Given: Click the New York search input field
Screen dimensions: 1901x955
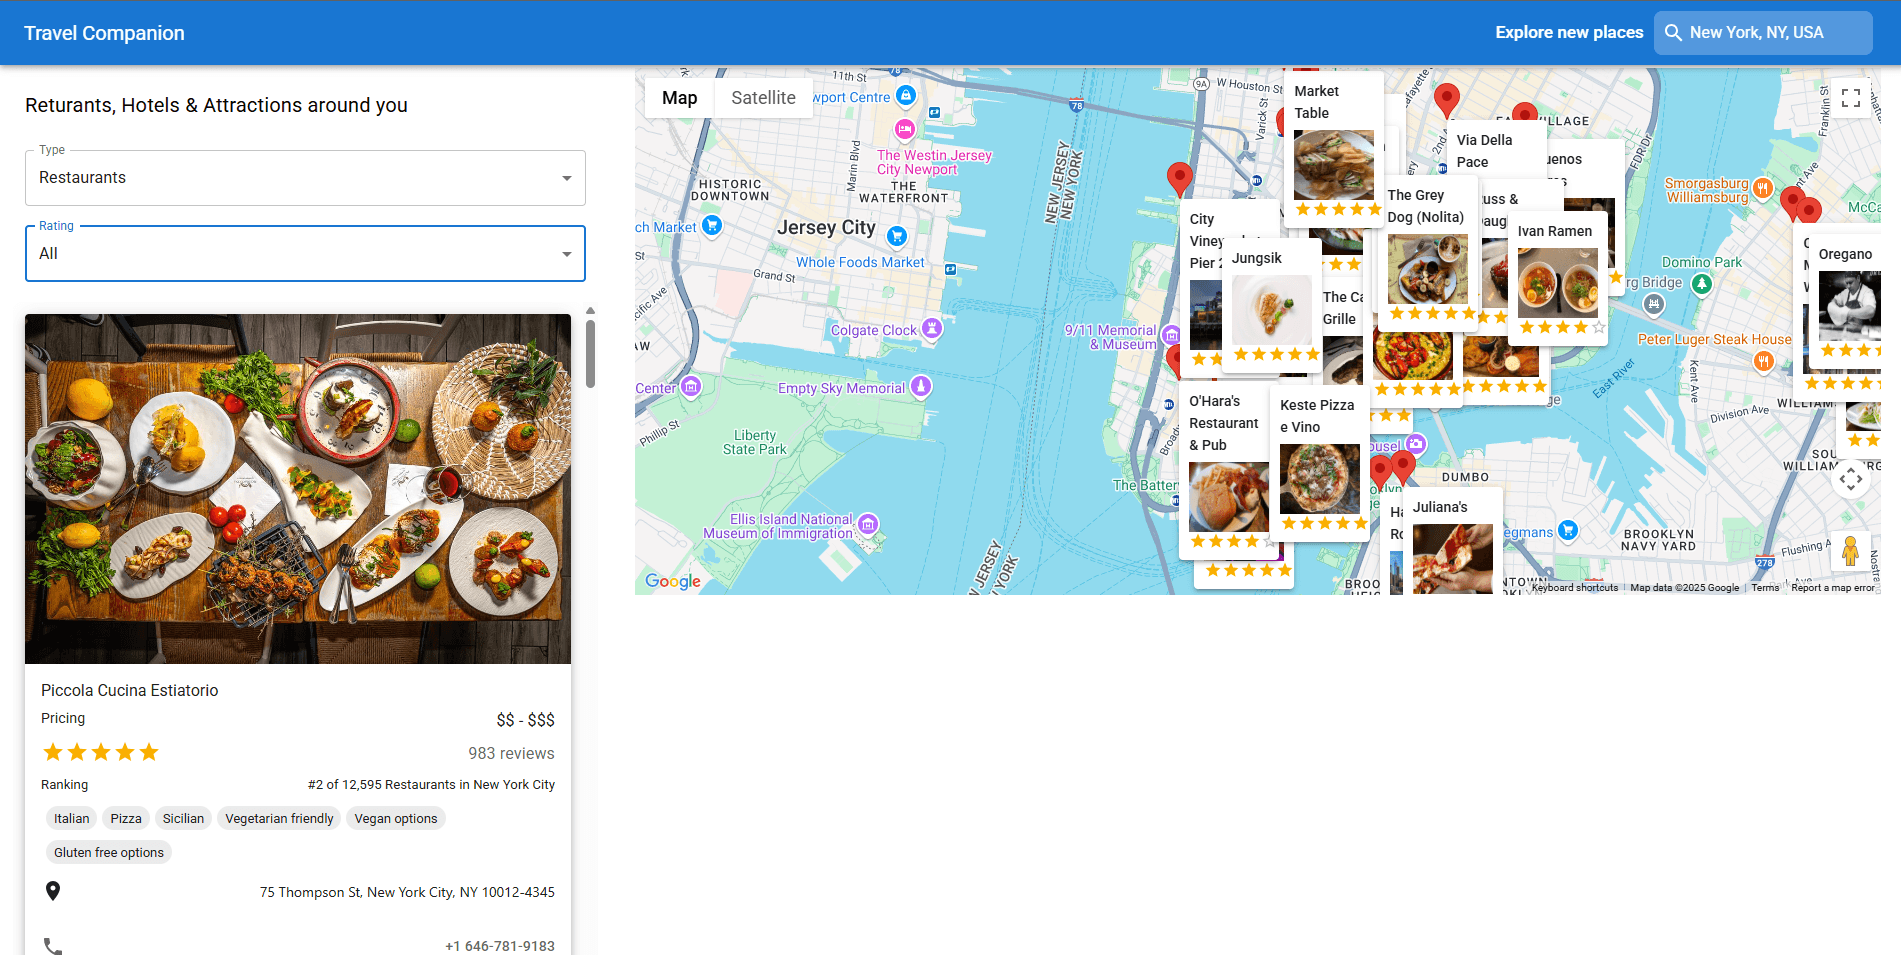Looking at the screenshot, I should (1763, 33).
